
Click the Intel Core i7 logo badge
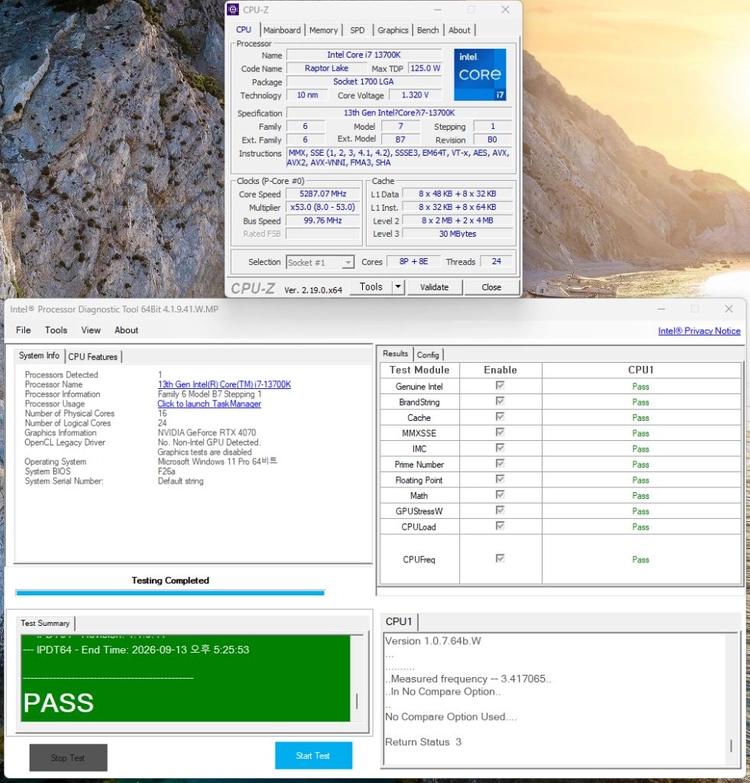480,74
